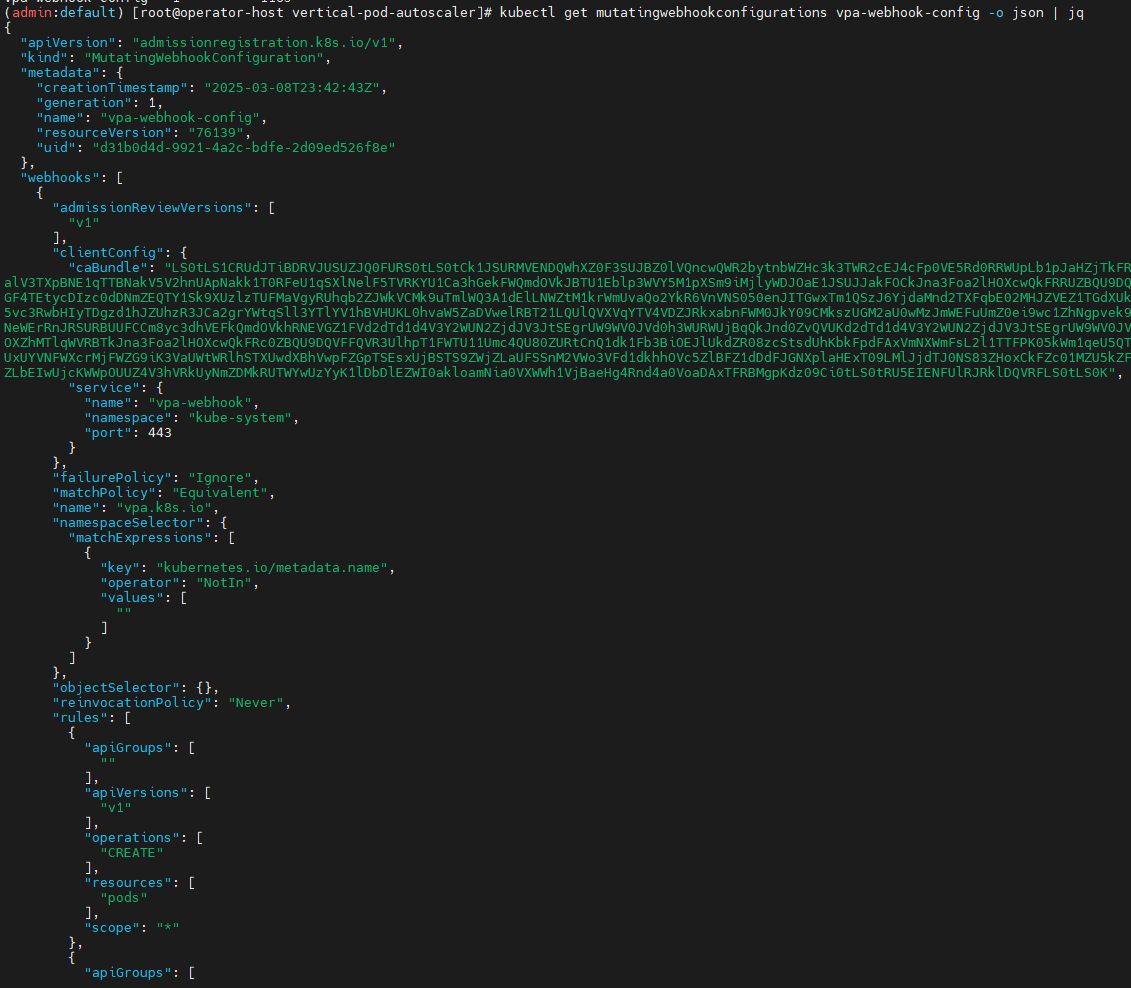This screenshot has height=988, width=1131.
Task: Select the "values" key under matchExpressions
Action: coord(132,598)
